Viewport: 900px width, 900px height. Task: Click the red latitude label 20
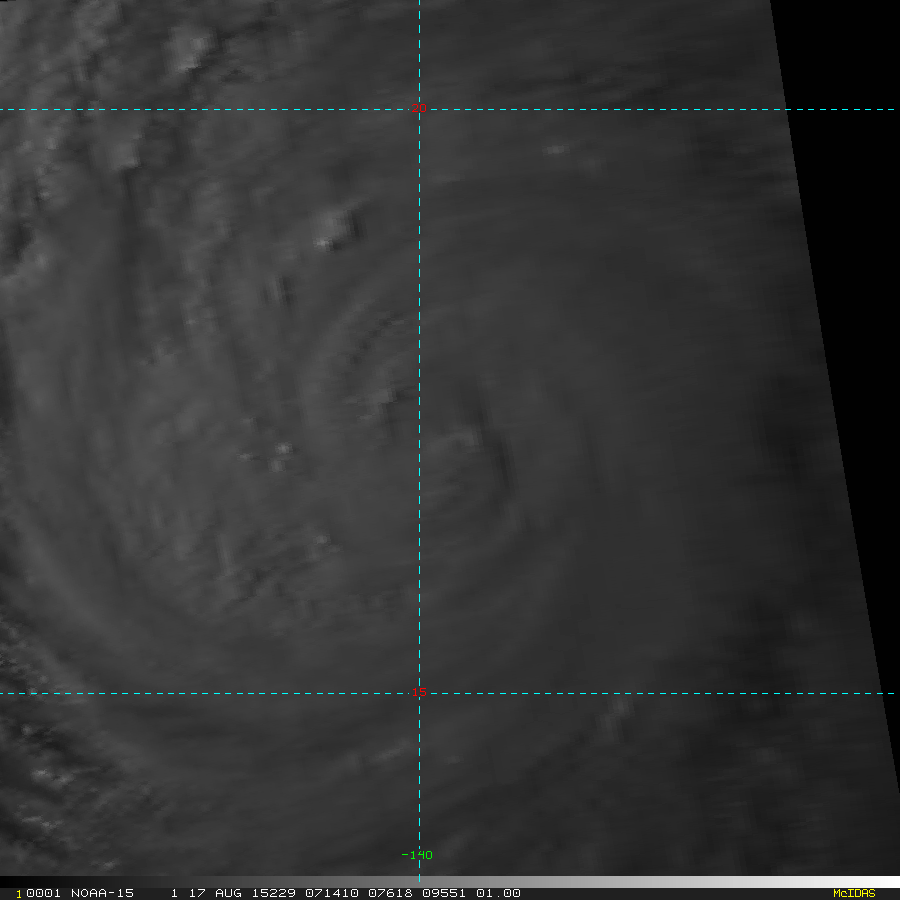[x=419, y=108]
